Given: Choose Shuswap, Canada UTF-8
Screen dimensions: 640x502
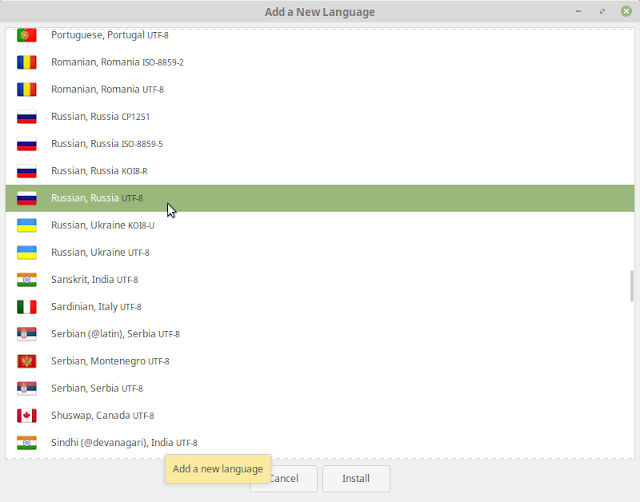Looking at the screenshot, I should click(320, 415).
